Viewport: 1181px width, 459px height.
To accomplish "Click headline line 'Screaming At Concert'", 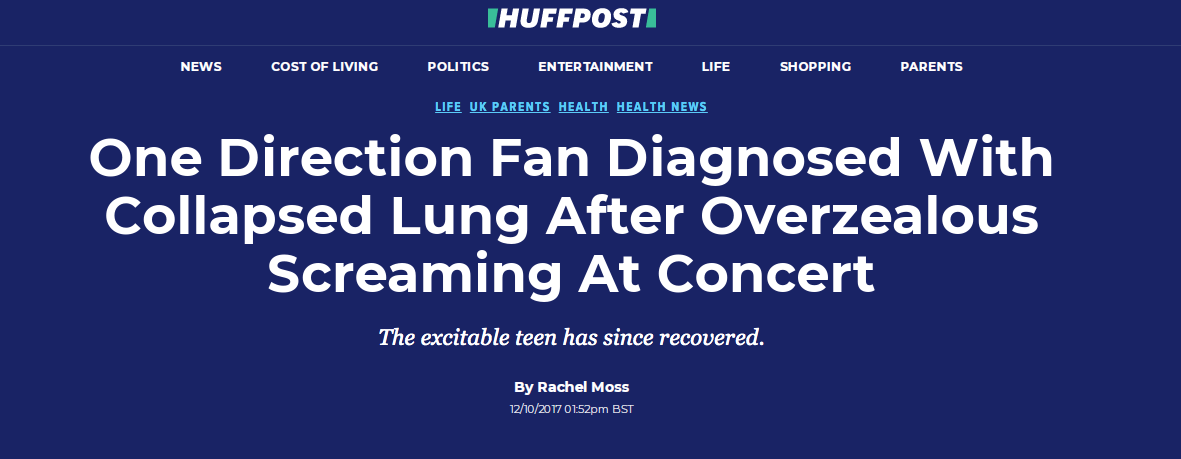I will point(571,274).
